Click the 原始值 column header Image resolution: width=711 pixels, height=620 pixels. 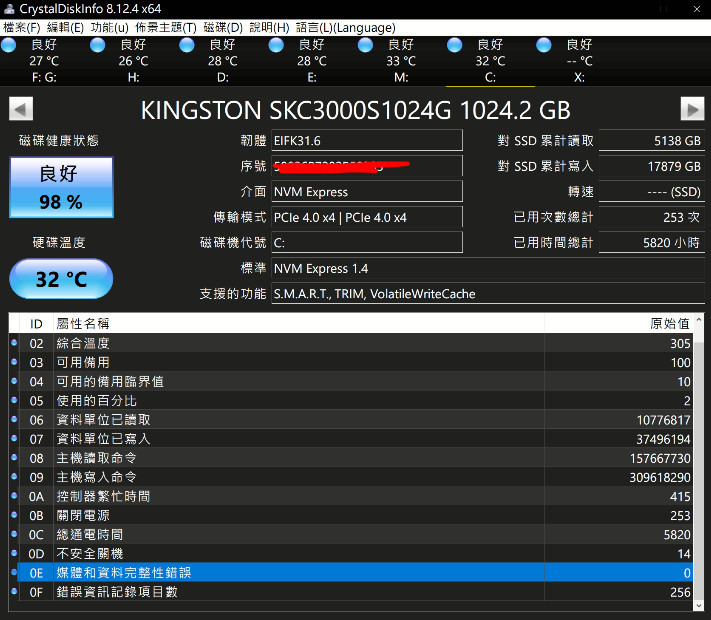click(618, 323)
